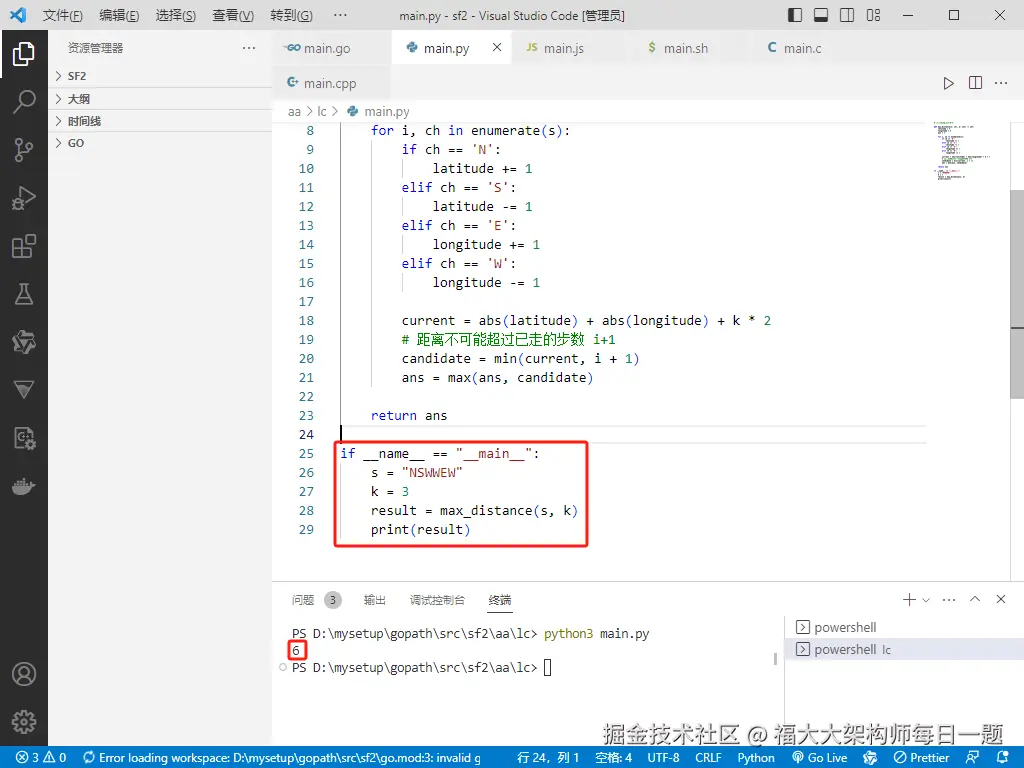Screen dimensions: 1024x768
Task: Change line endings via CRLF
Action: [709, 758]
